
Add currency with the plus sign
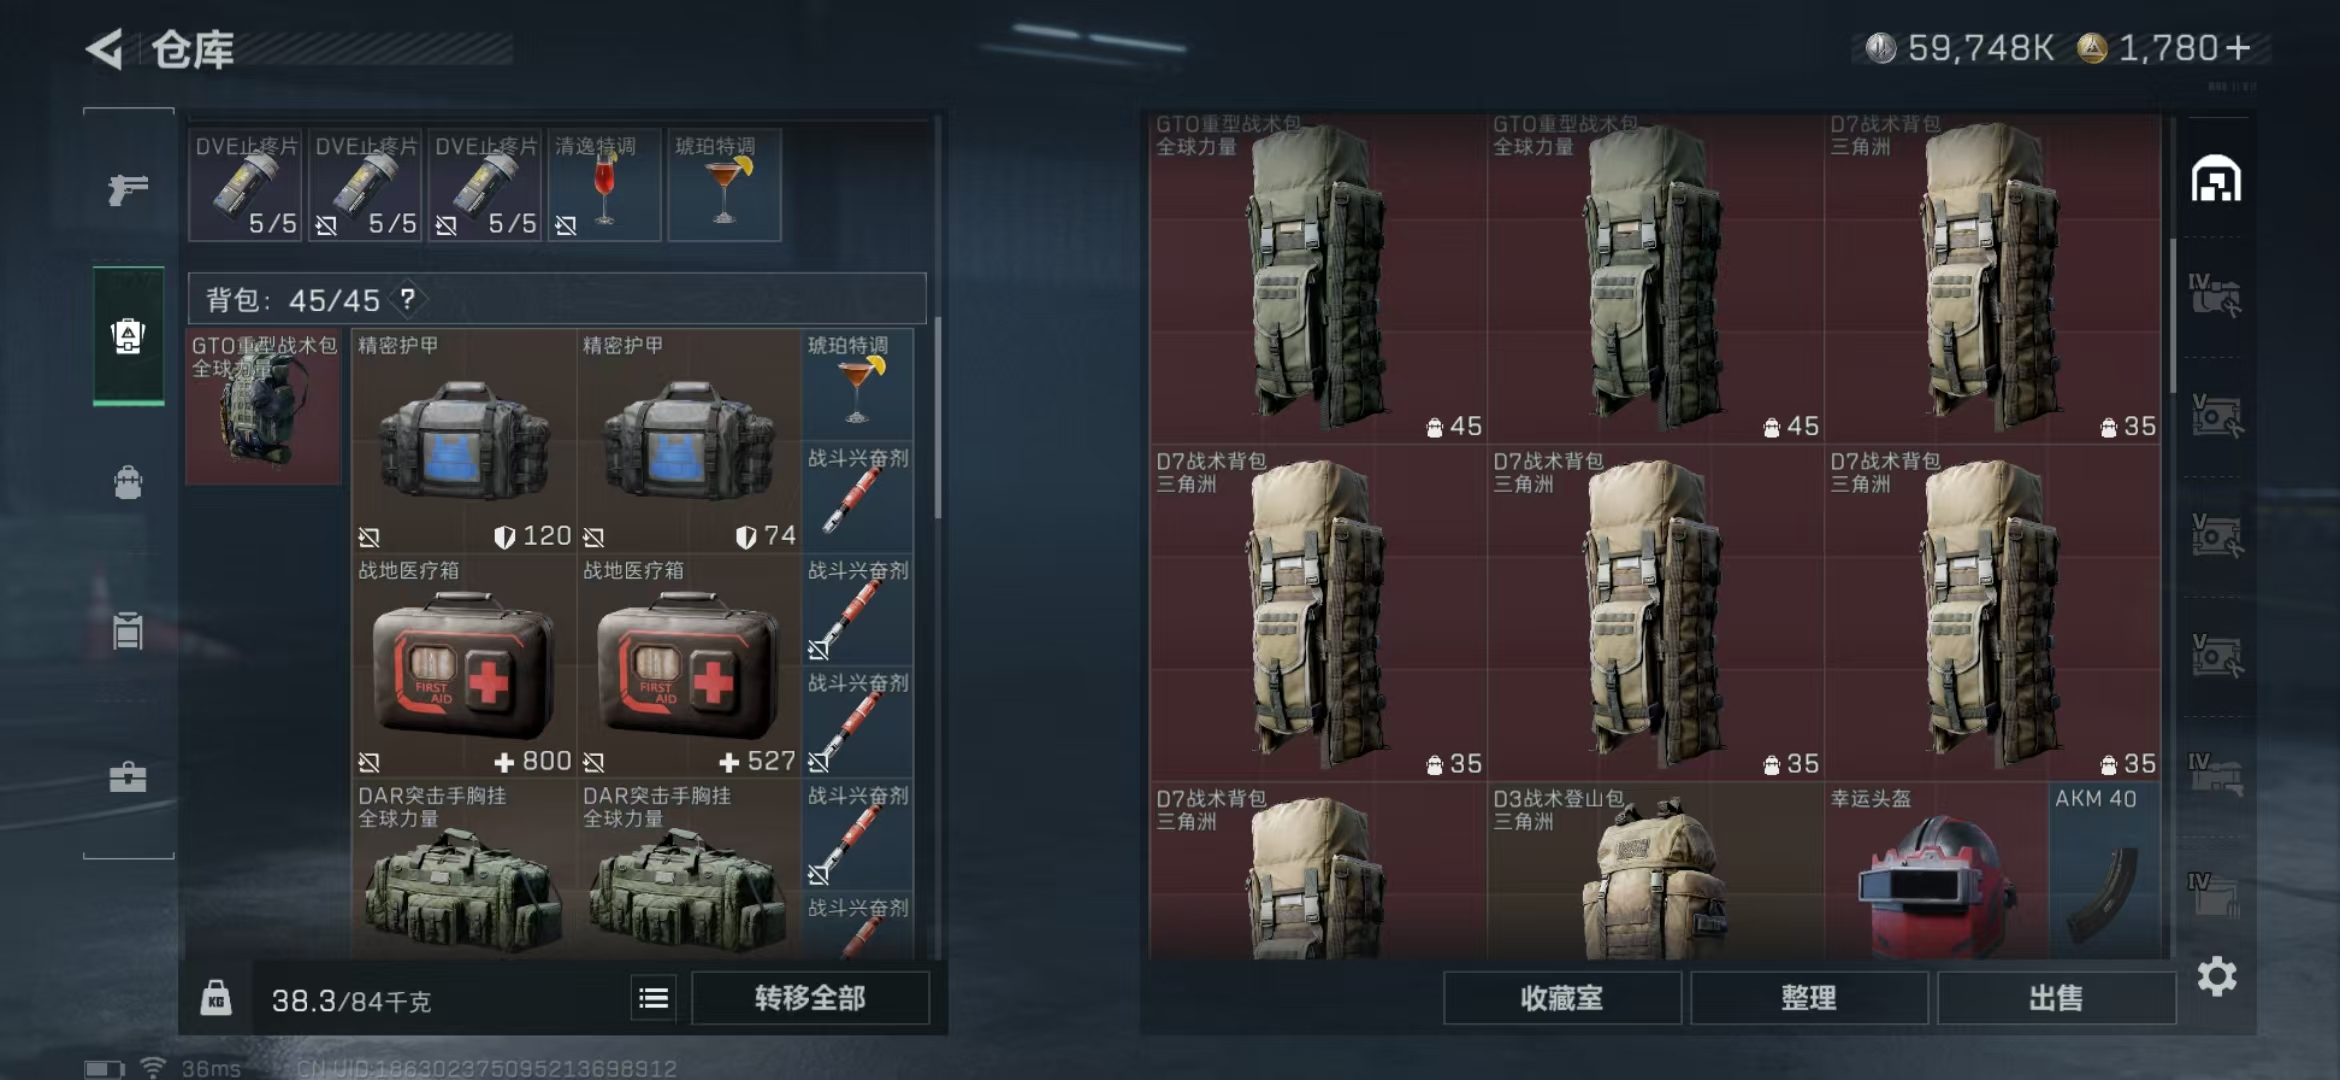(x=2239, y=48)
